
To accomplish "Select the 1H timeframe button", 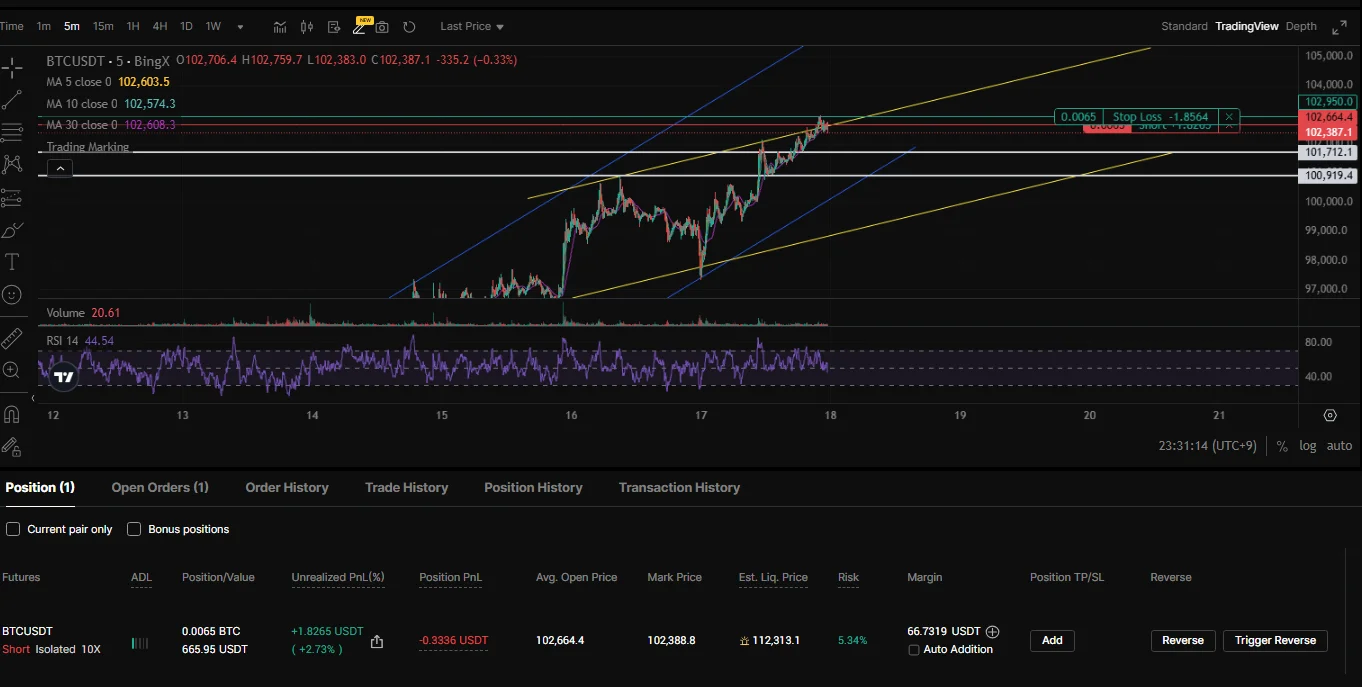I will pyautogui.click(x=133, y=26).
